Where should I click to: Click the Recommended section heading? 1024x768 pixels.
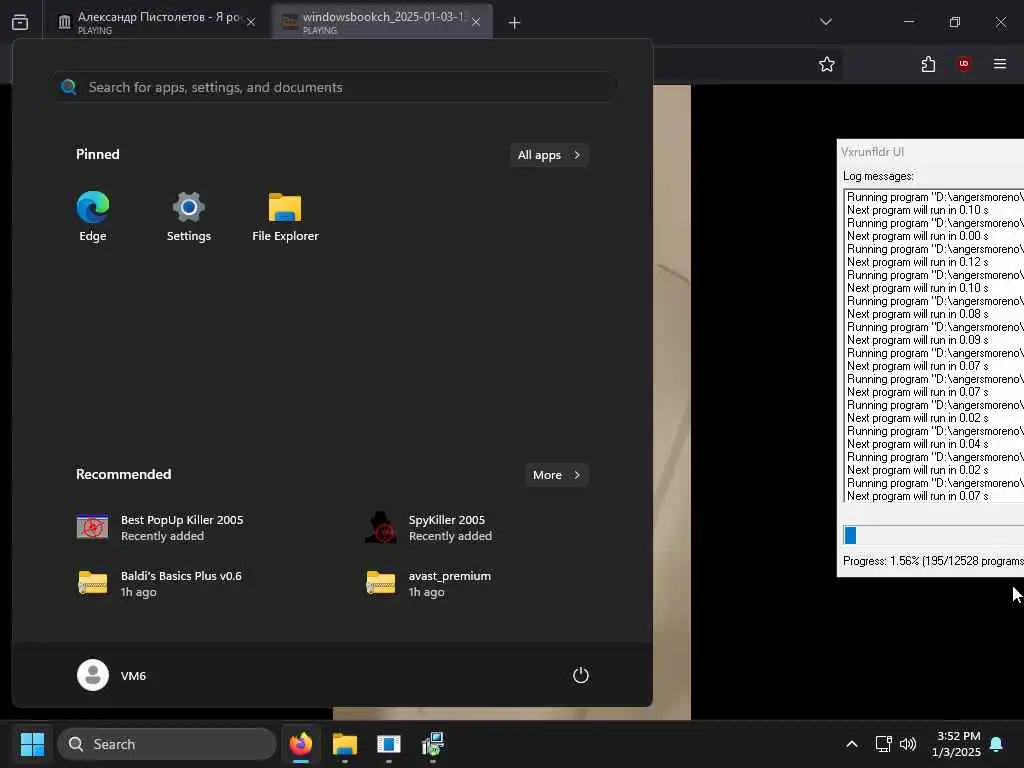(123, 474)
